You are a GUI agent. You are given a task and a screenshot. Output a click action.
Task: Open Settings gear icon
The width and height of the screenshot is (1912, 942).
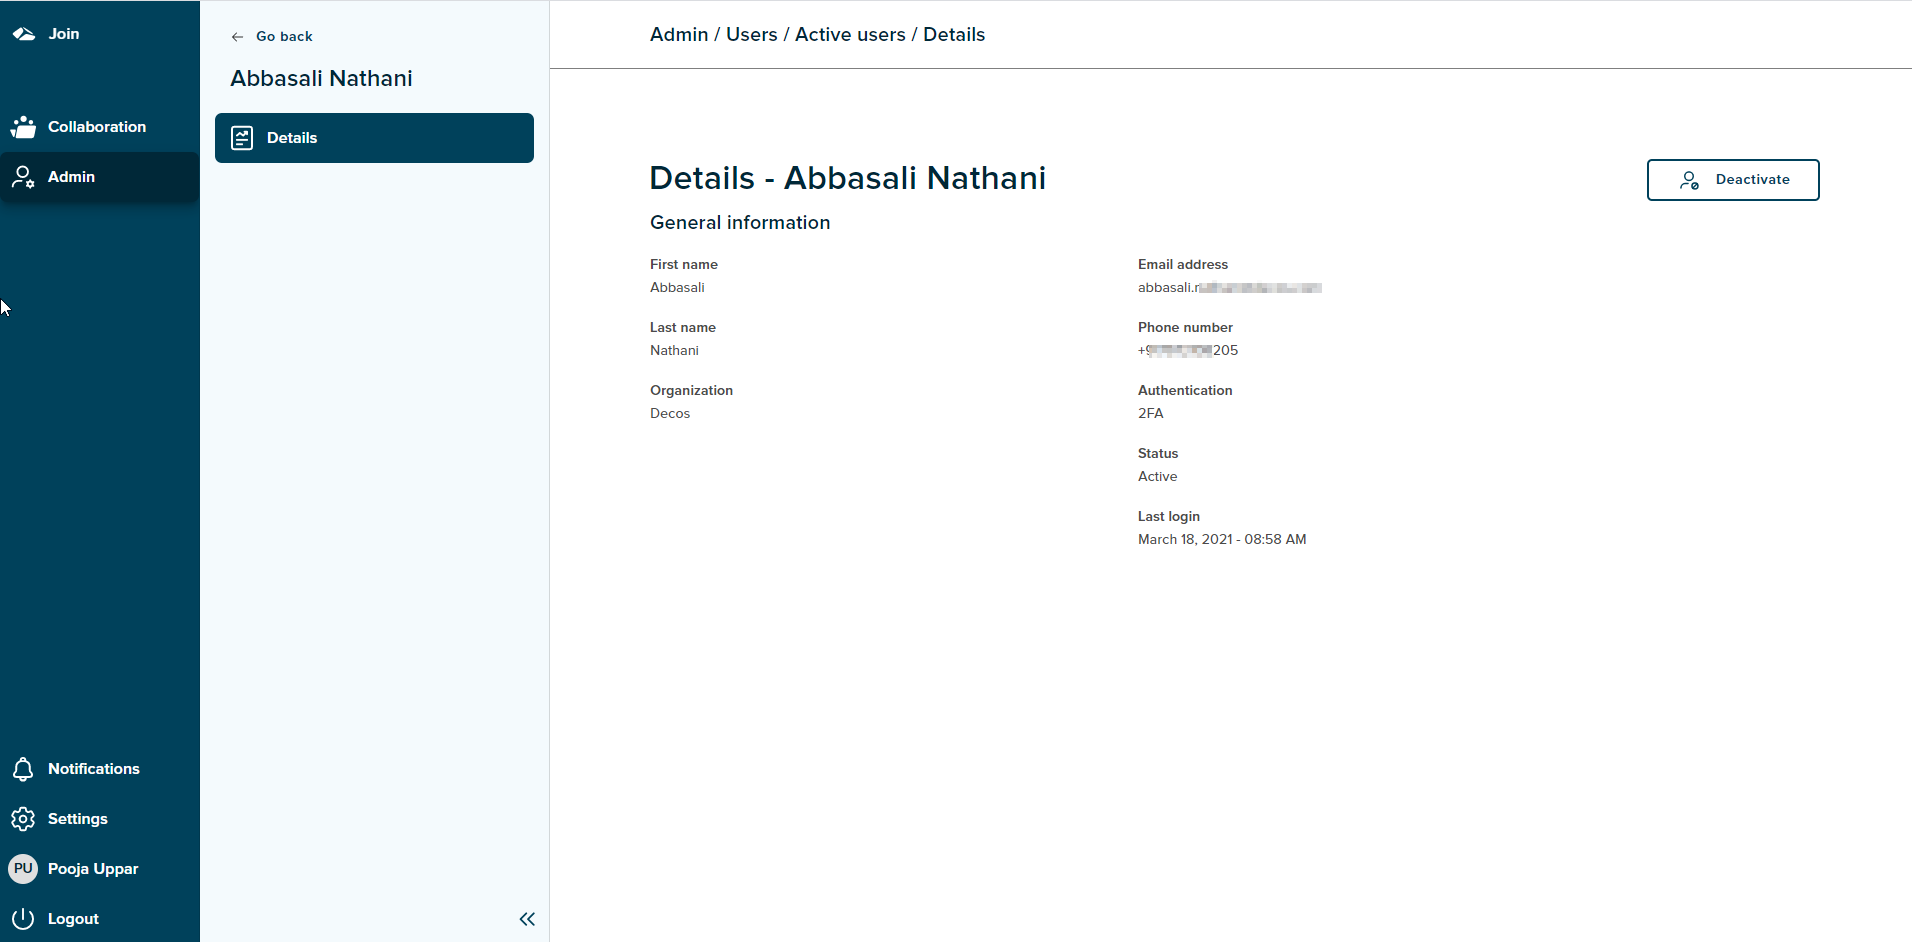pyautogui.click(x=23, y=819)
